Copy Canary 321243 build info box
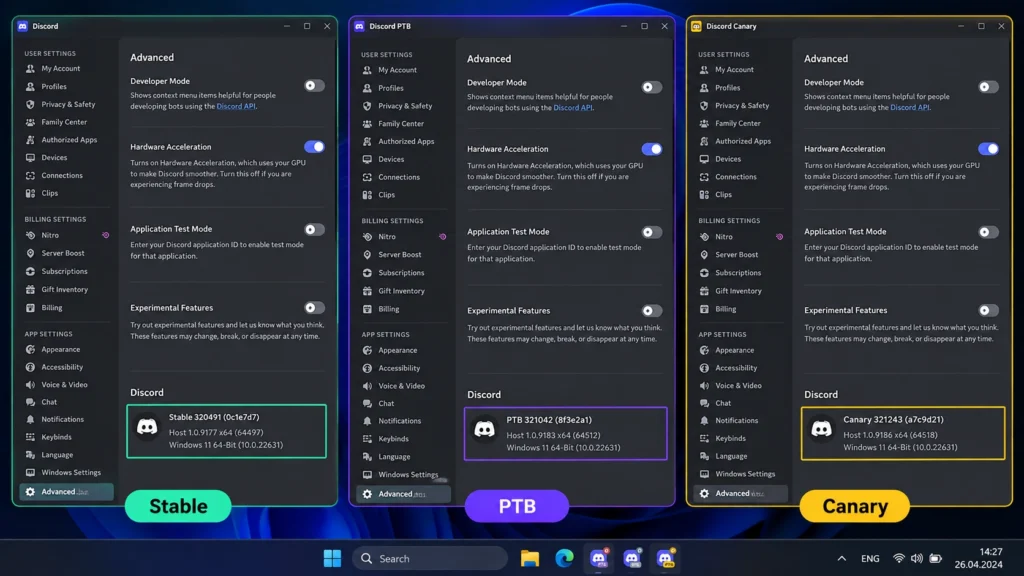This screenshot has height=576, width=1024. (903, 434)
